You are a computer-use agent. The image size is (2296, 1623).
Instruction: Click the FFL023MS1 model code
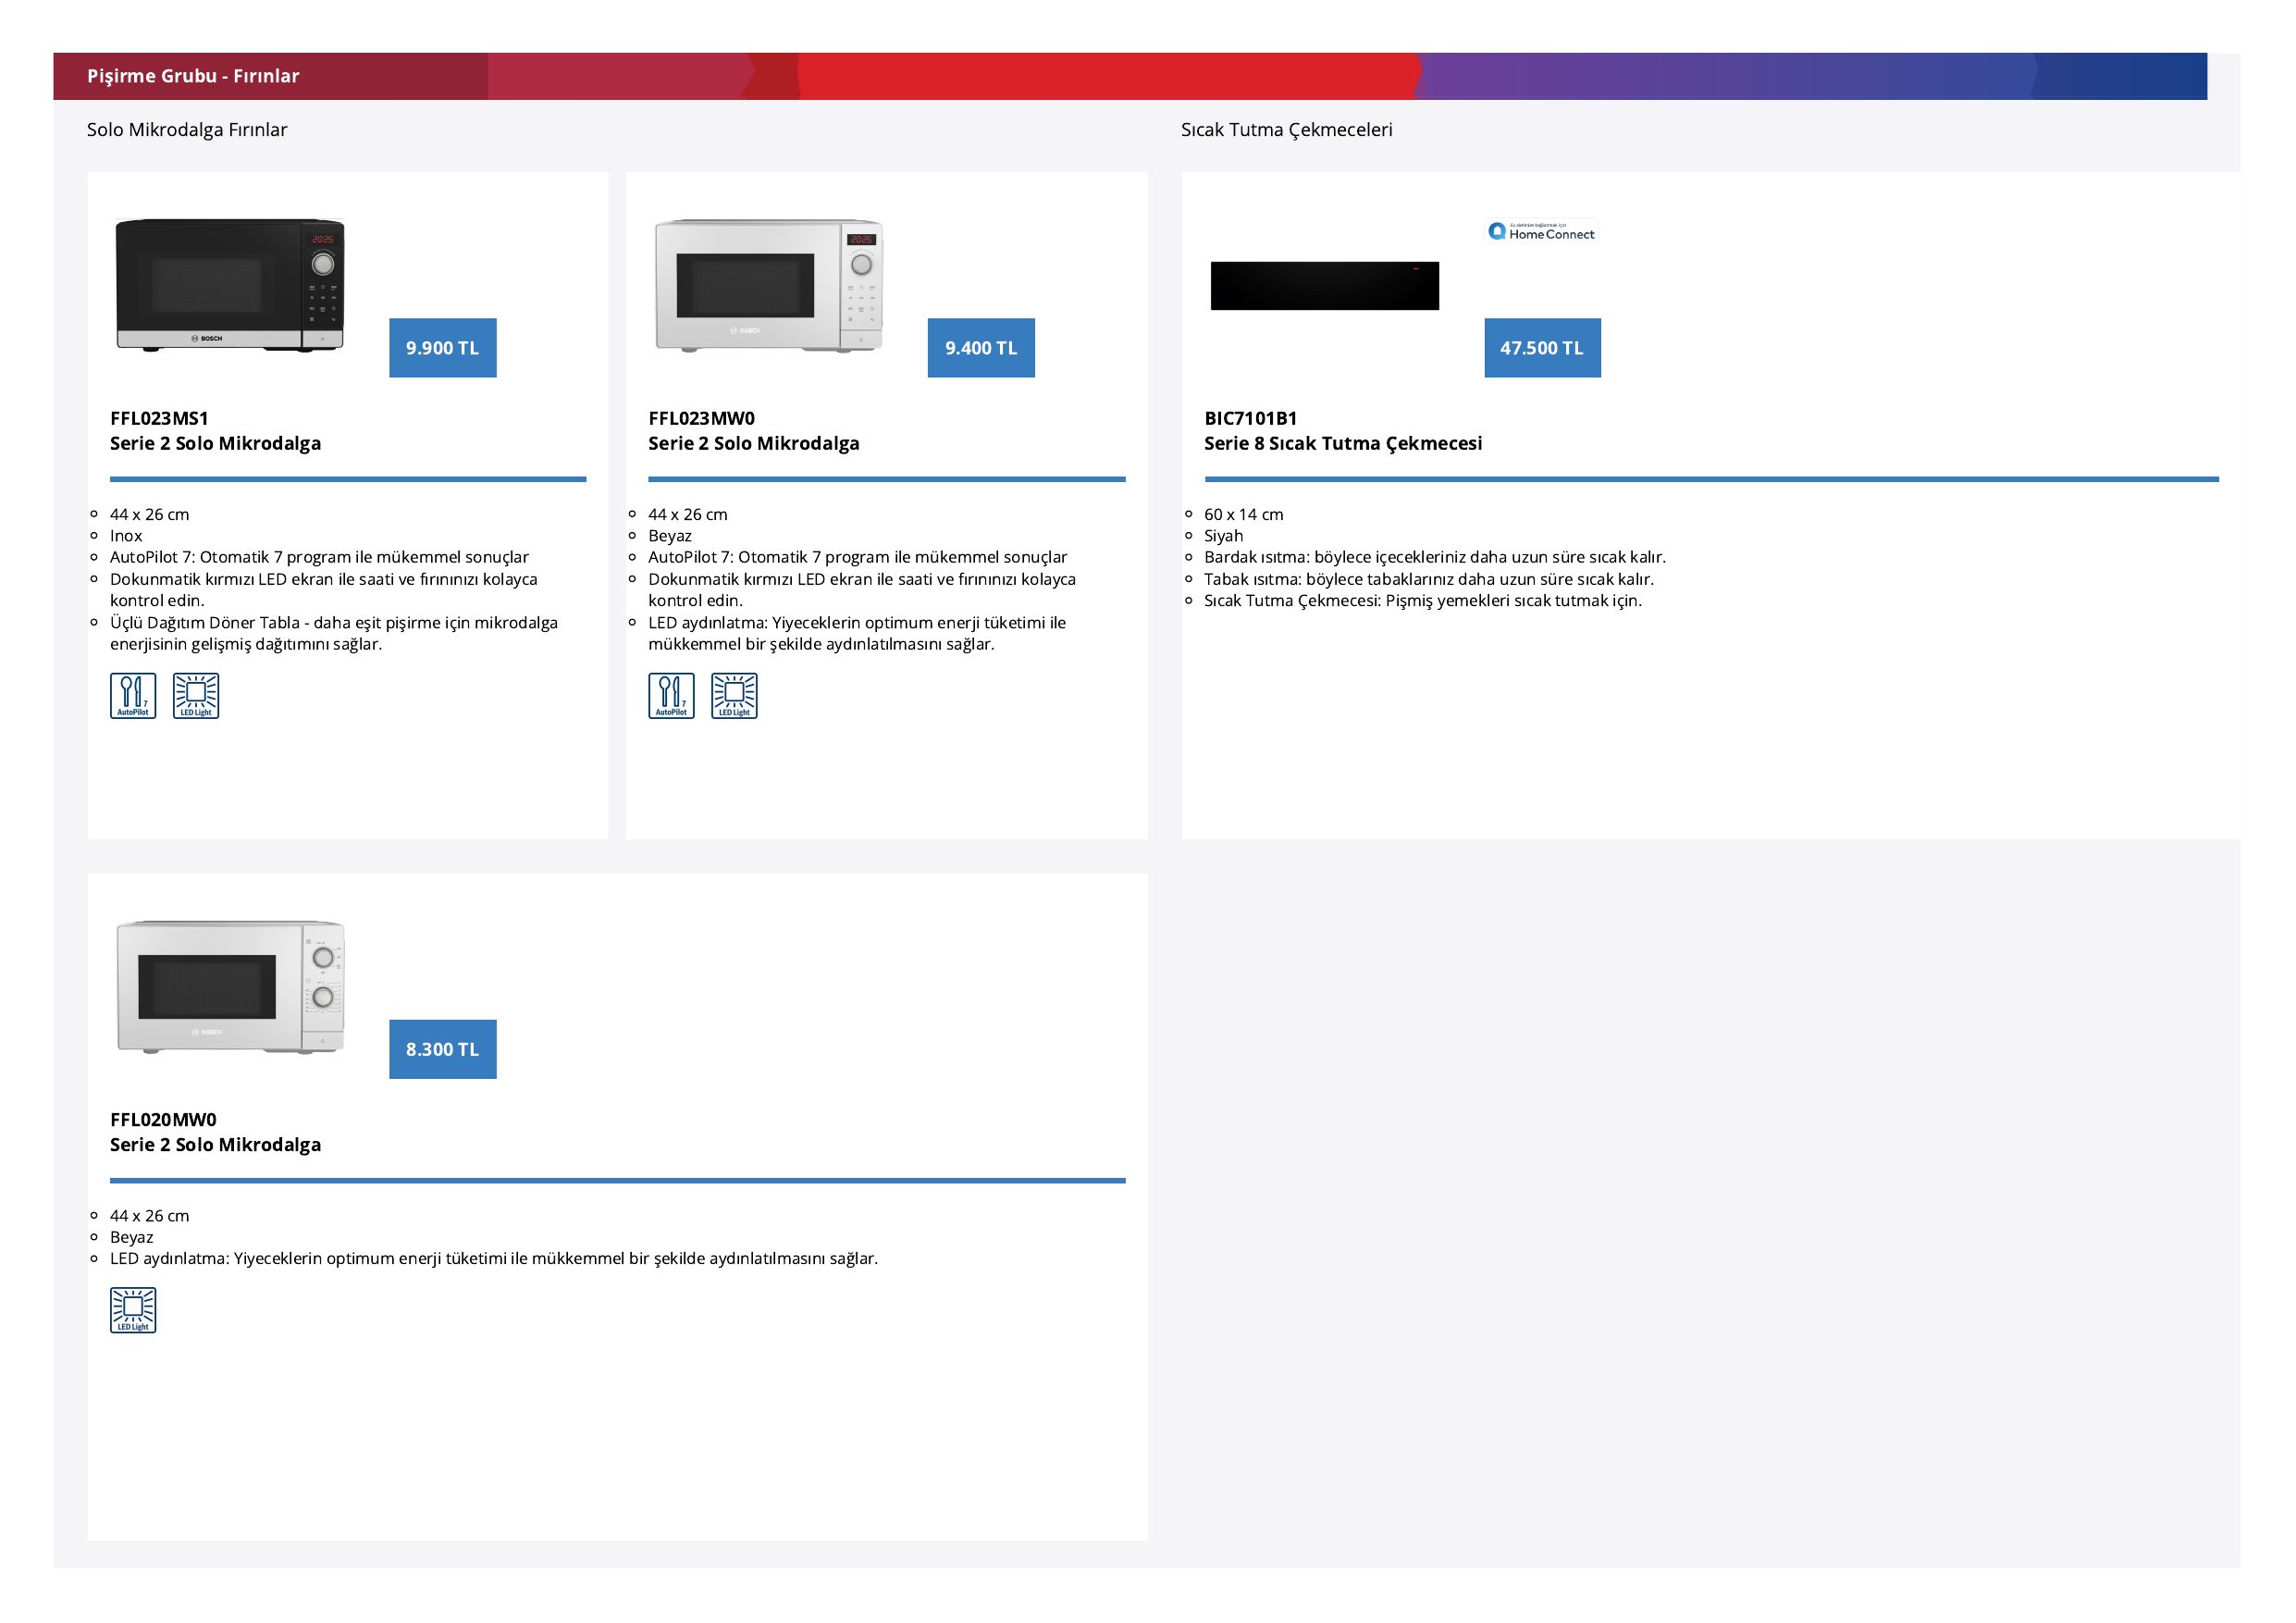coord(159,418)
